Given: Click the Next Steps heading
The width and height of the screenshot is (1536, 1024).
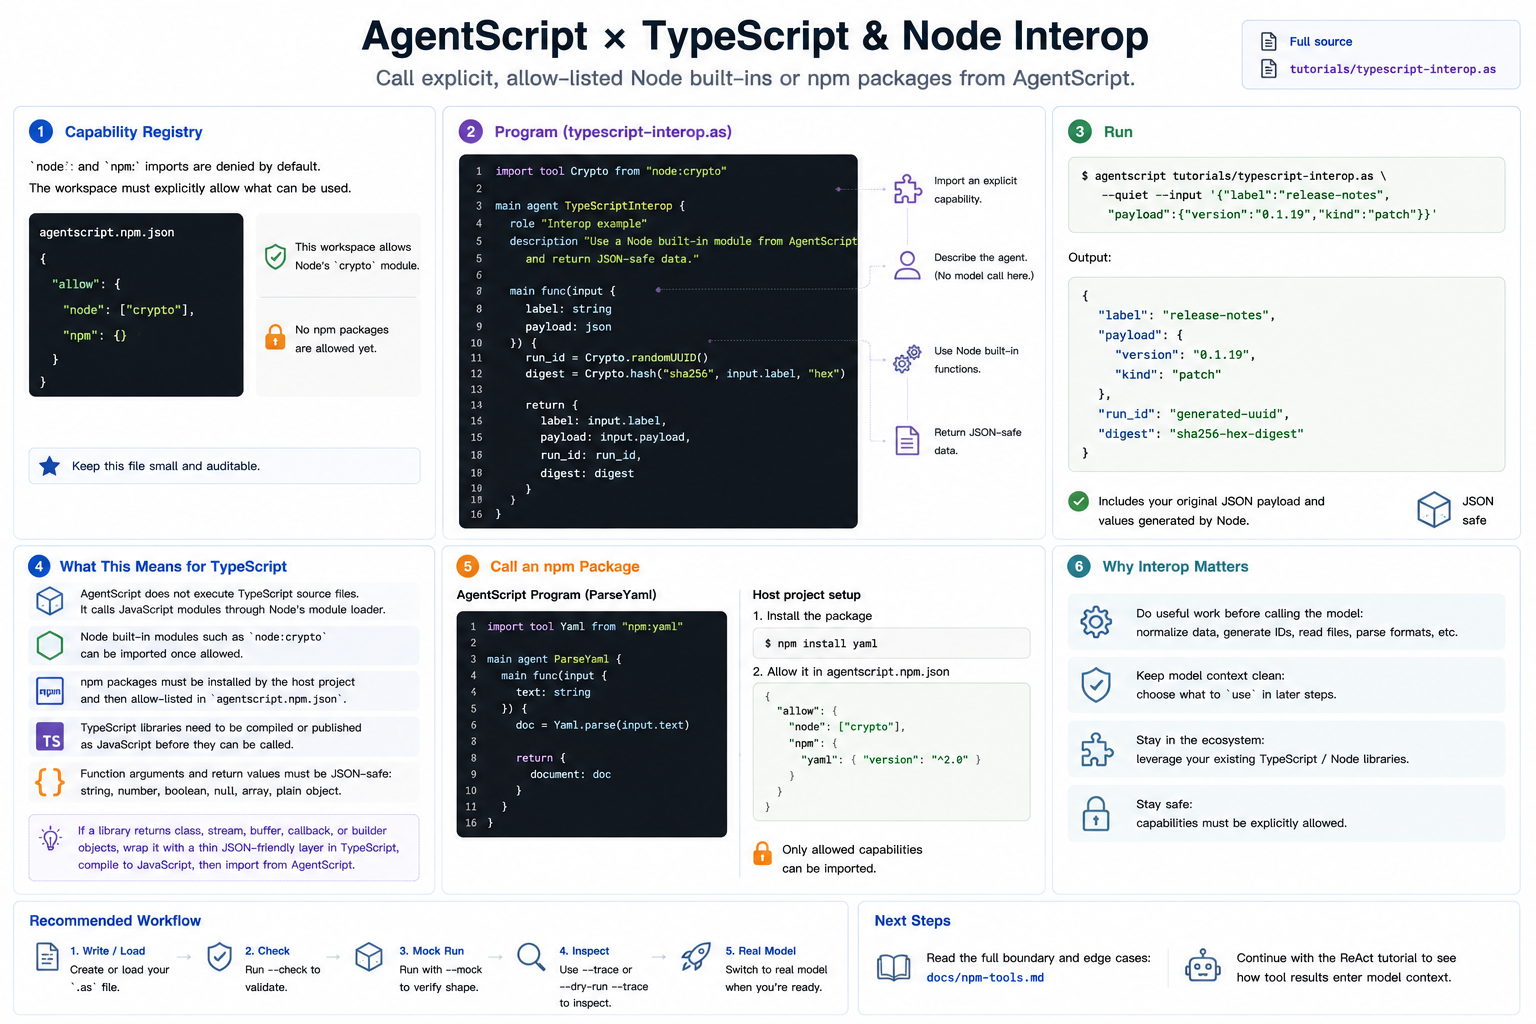Looking at the screenshot, I should pyautogui.click(x=912, y=921).
